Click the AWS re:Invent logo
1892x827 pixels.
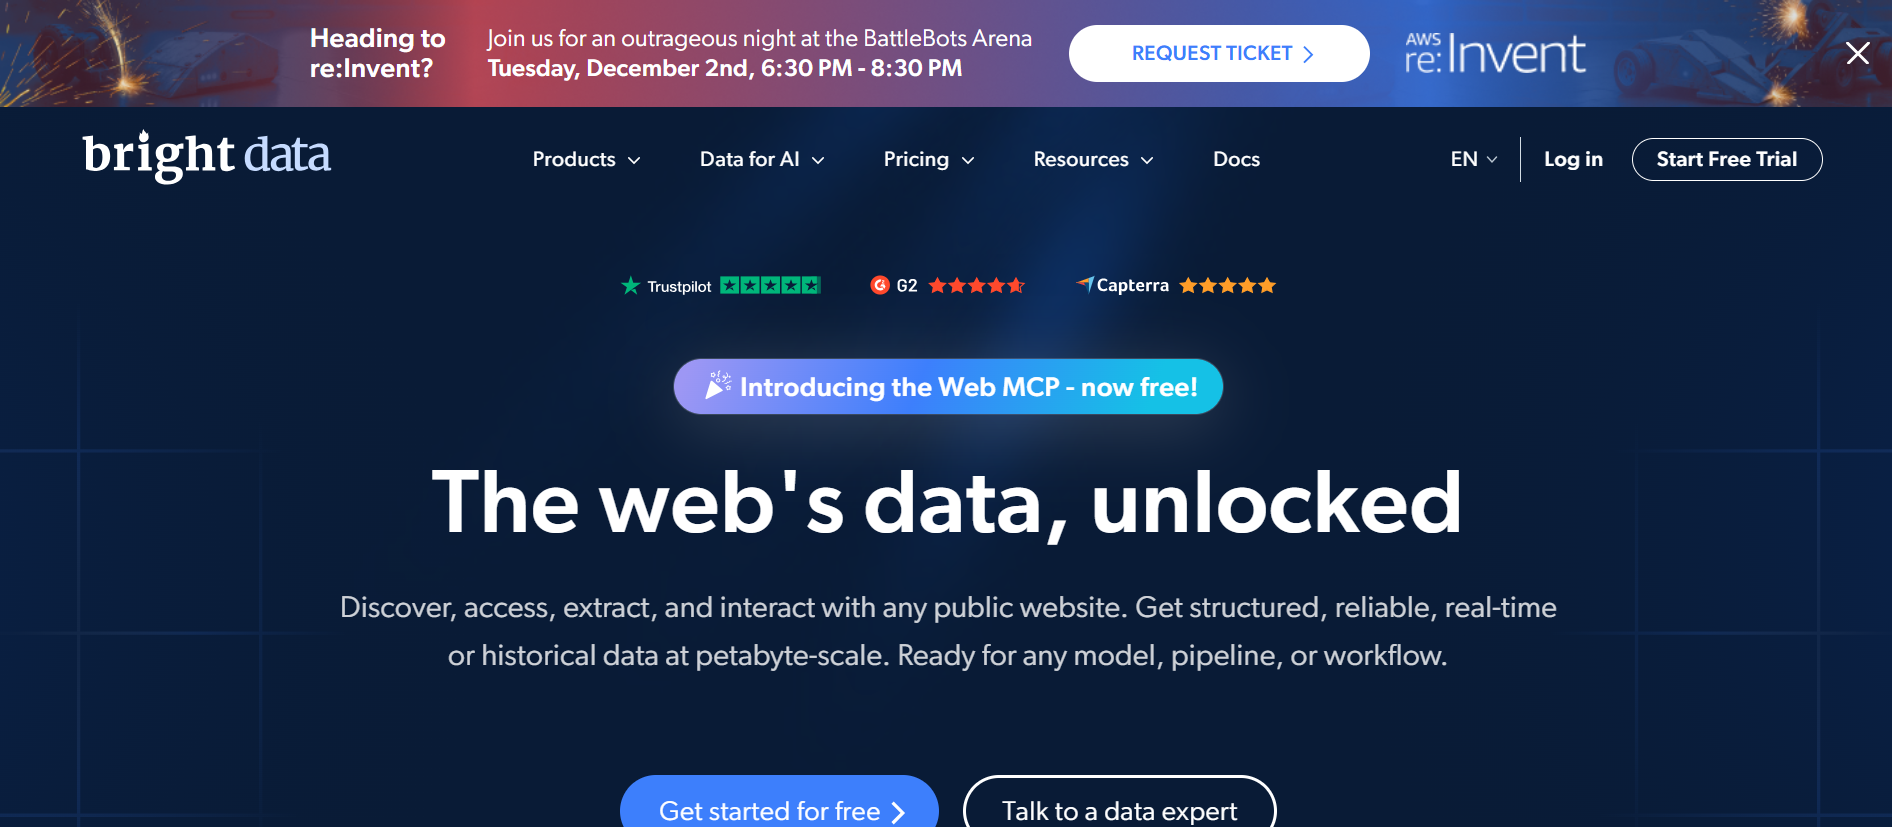[x=1495, y=54]
